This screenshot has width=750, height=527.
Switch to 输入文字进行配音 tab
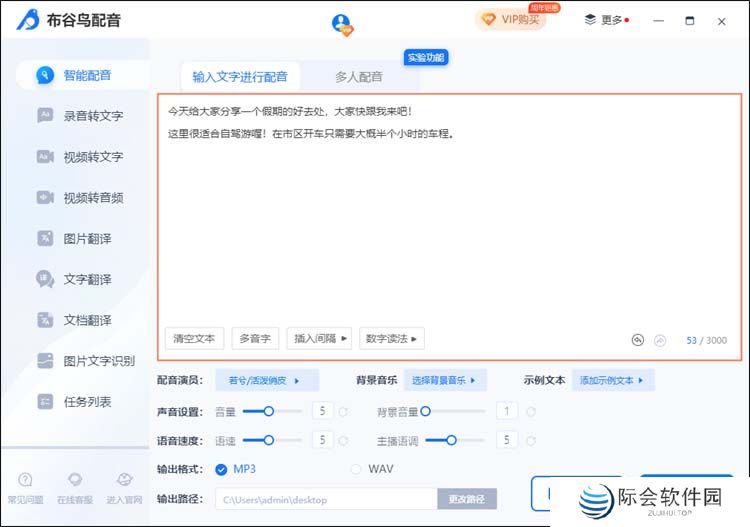point(240,77)
